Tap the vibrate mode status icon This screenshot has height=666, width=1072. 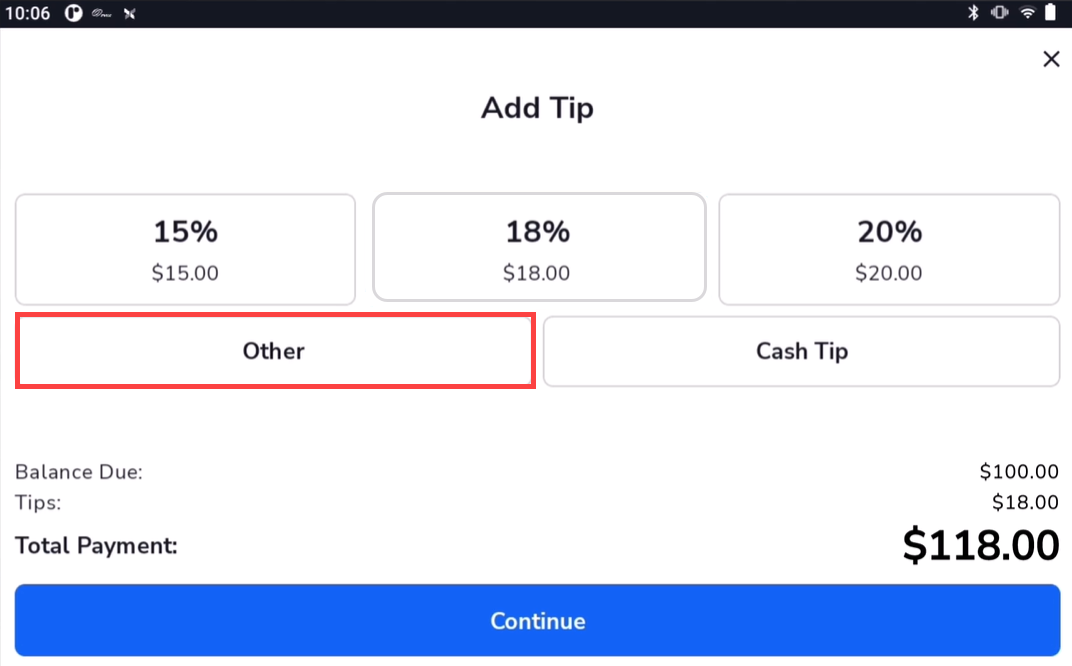click(998, 13)
